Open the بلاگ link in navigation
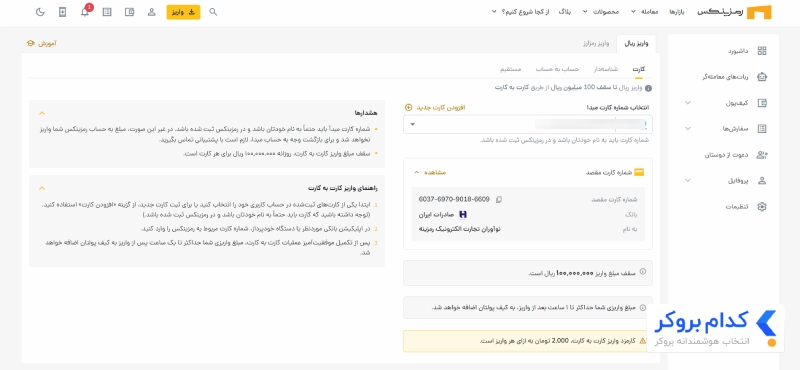The height and width of the screenshot is (370, 800). click(566, 12)
